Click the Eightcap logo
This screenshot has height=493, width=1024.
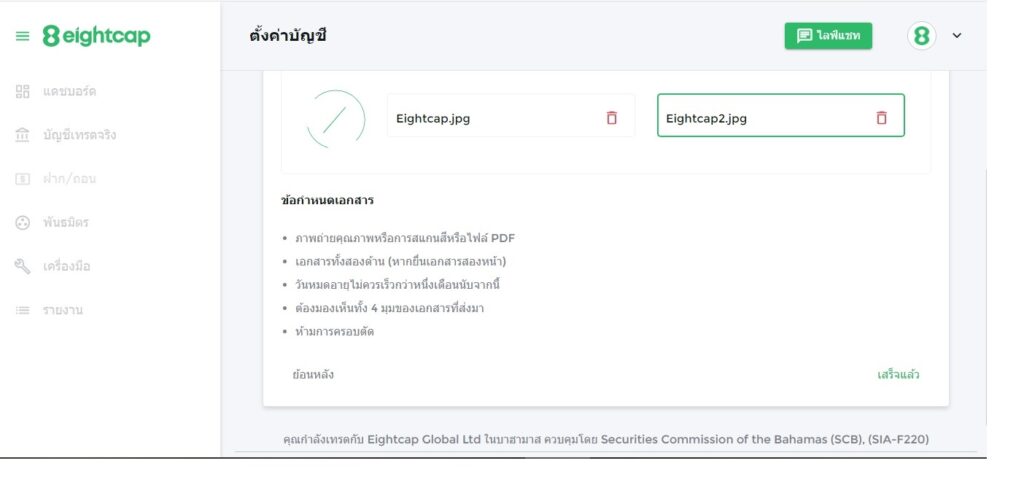[x=97, y=36]
